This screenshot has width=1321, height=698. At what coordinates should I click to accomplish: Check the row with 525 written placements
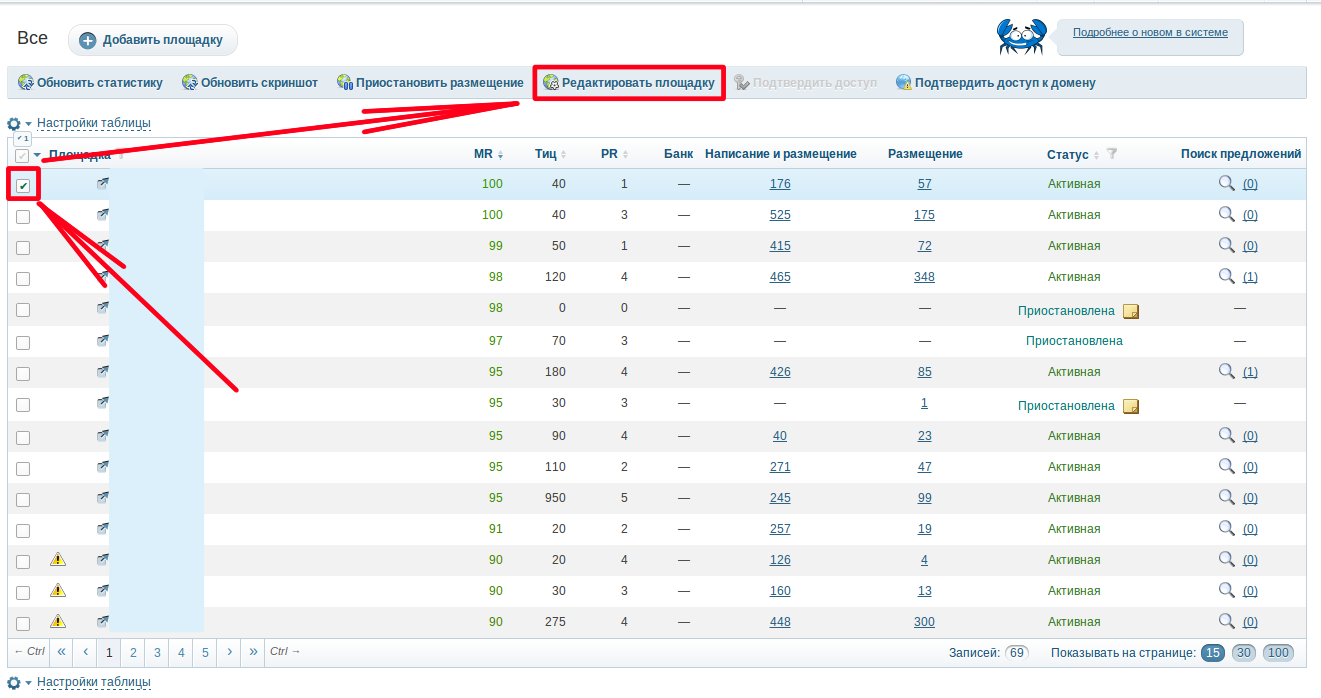23,217
